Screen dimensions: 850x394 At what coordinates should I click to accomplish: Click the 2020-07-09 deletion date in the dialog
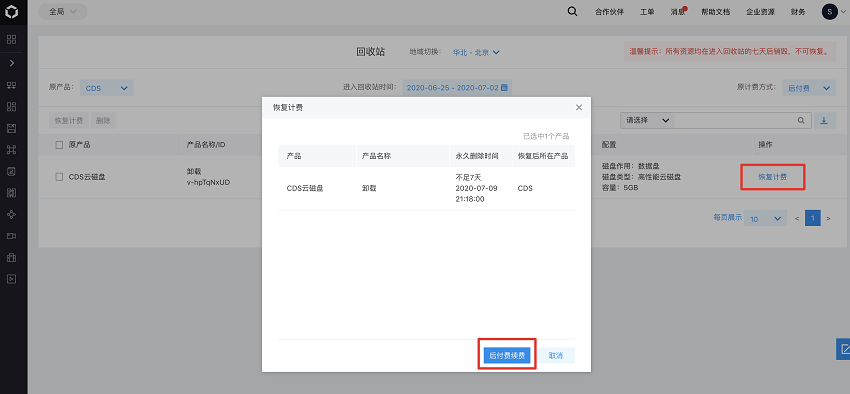(476, 188)
